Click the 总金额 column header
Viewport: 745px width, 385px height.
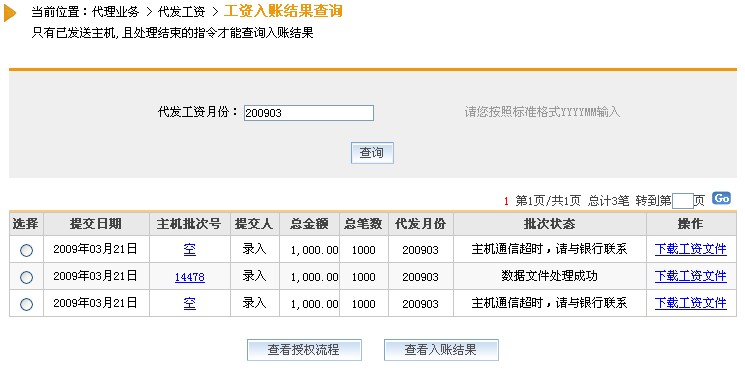pos(309,224)
